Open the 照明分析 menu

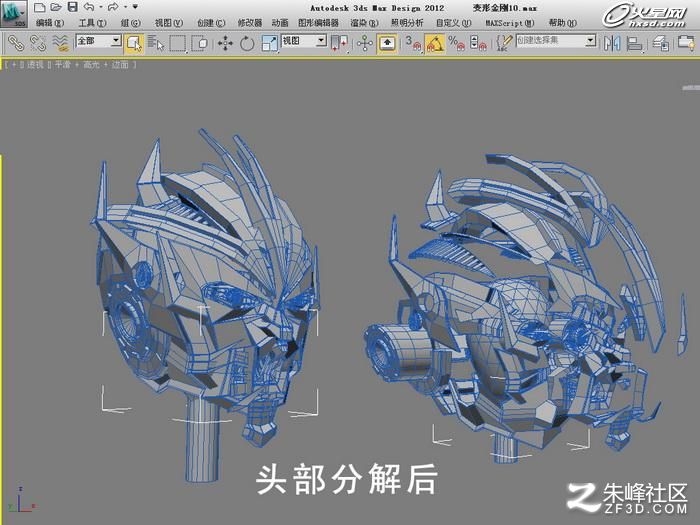coord(407,23)
